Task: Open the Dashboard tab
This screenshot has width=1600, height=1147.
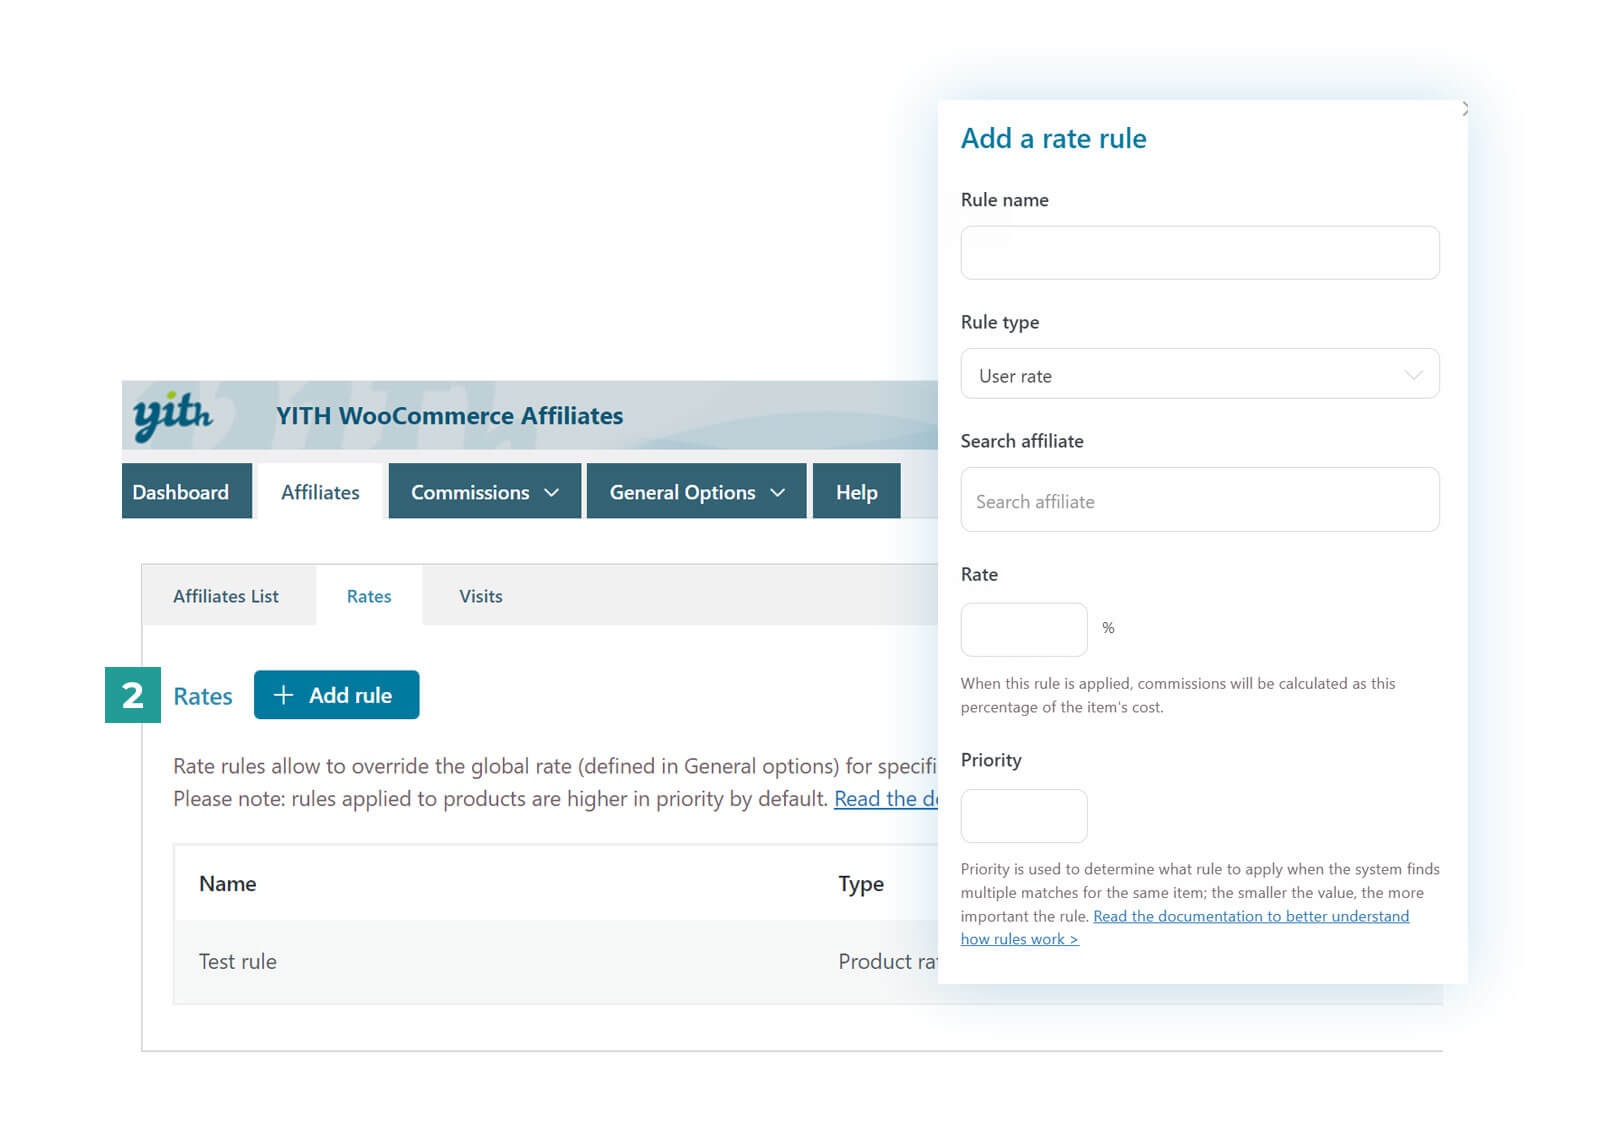Action: (x=187, y=491)
